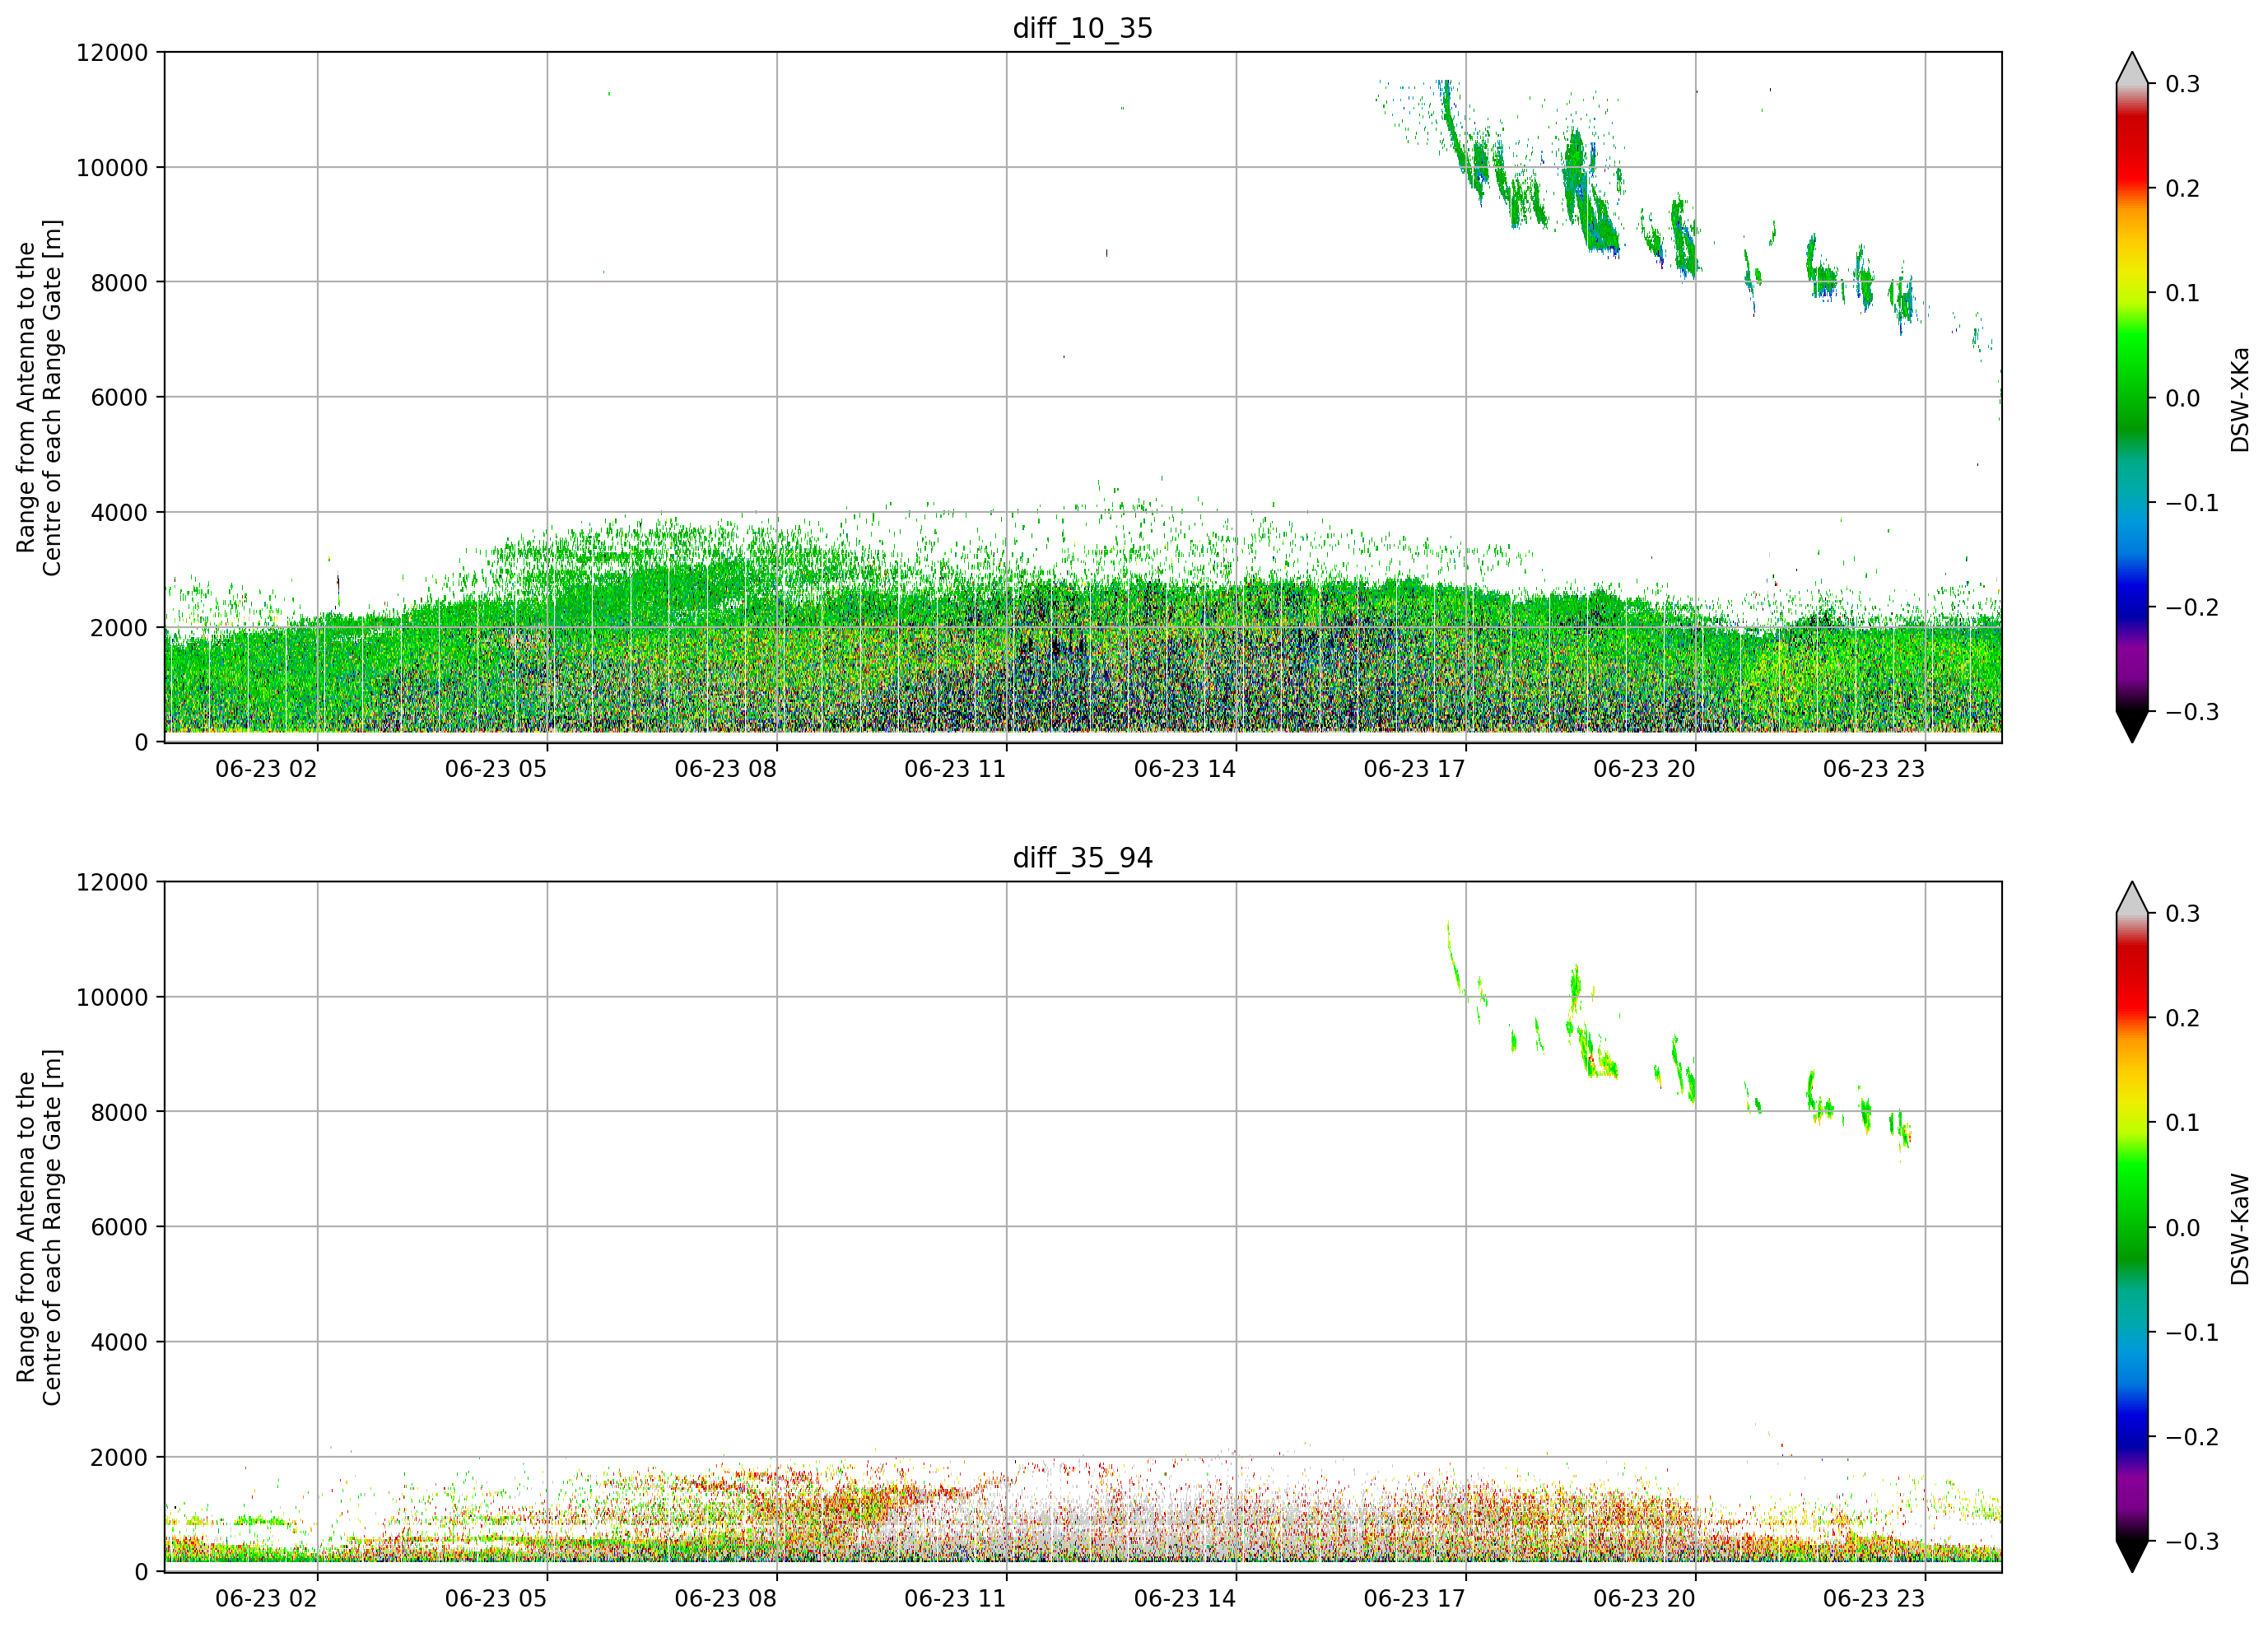Click '06-23 11' x-tick under diff_10_35 plot
Image resolution: width=2268 pixels, height=1628 pixels.
click(955, 769)
